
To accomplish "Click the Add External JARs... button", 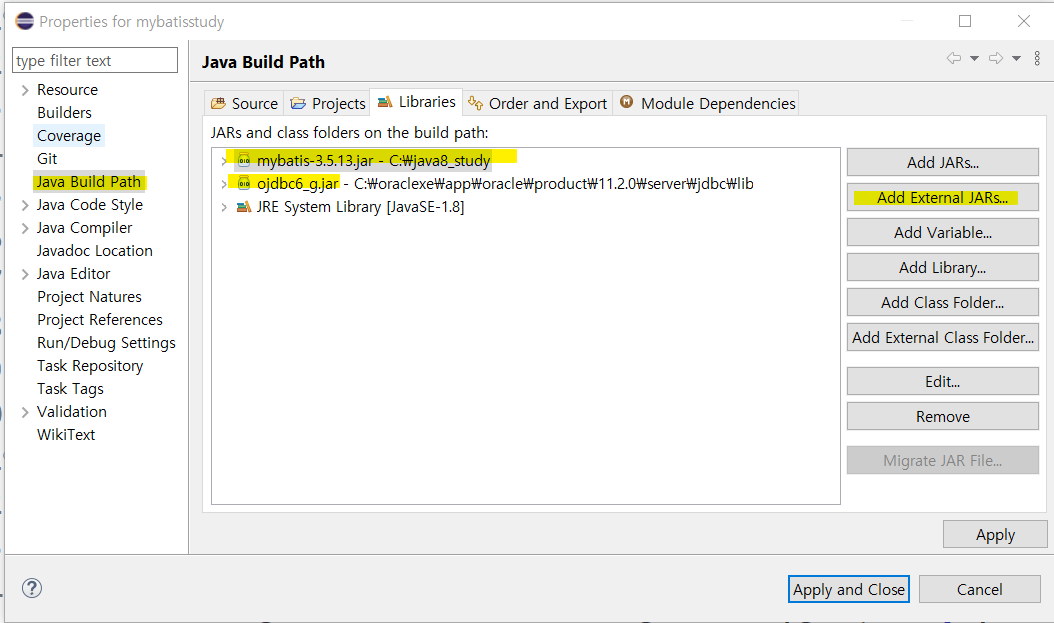I will tap(942, 198).
